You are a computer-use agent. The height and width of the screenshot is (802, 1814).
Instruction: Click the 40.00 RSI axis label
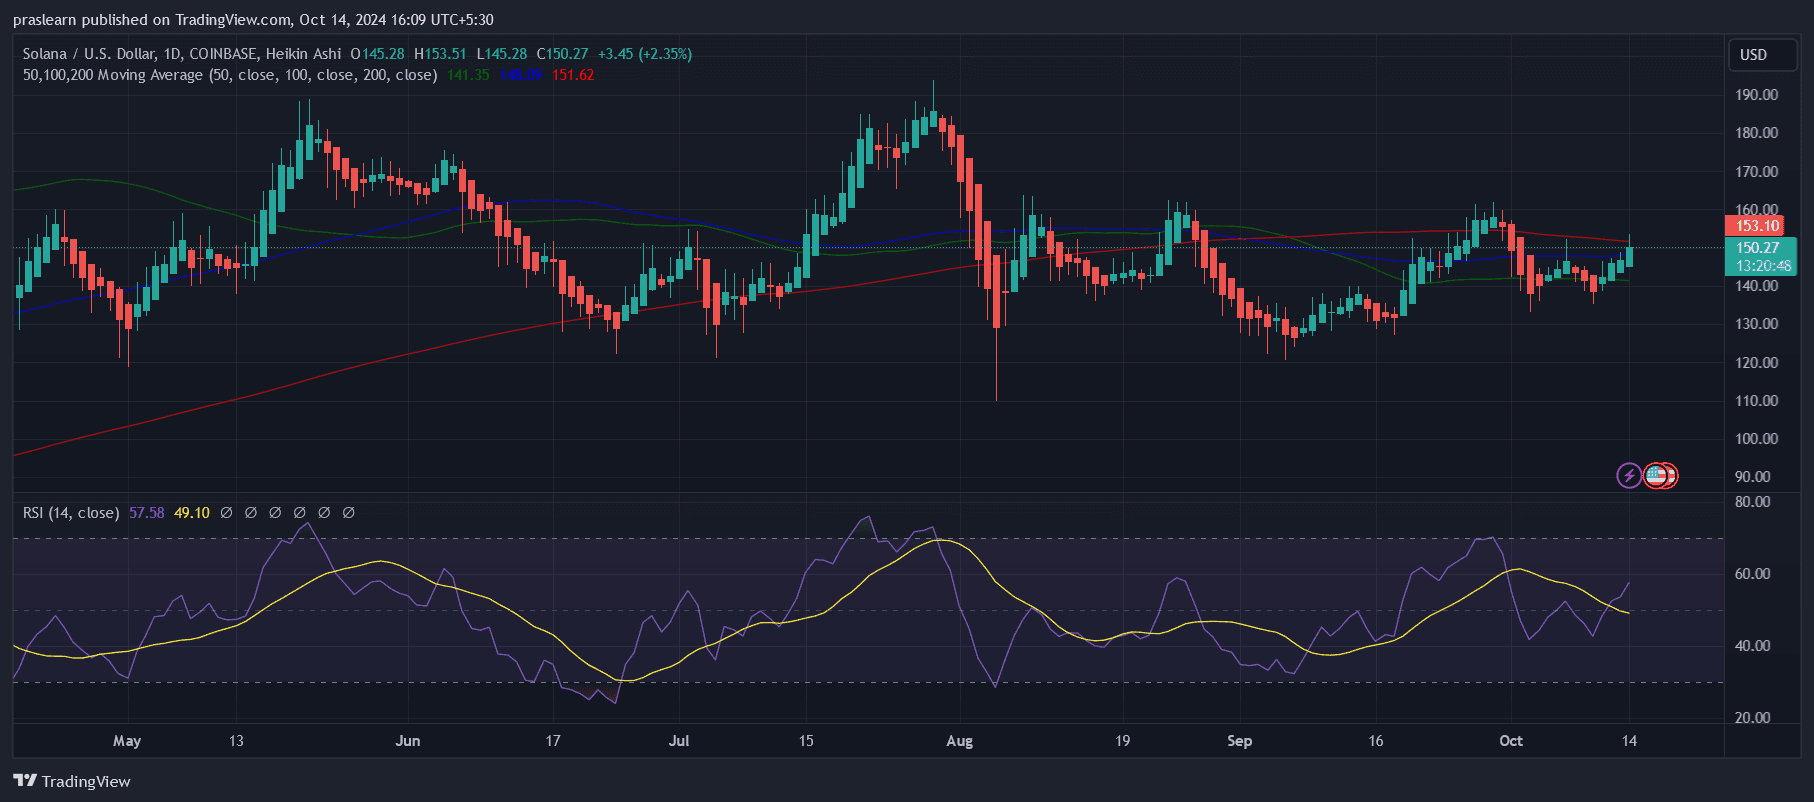coord(1753,646)
